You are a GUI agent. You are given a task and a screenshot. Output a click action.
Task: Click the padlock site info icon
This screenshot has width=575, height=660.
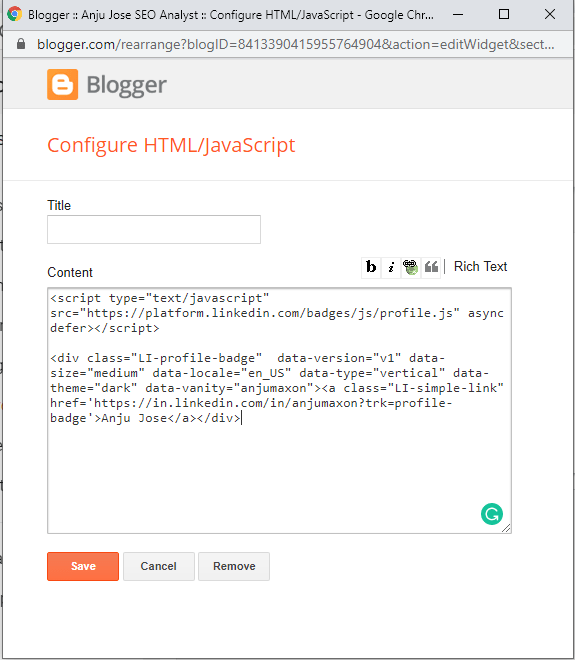coord(21,44)
